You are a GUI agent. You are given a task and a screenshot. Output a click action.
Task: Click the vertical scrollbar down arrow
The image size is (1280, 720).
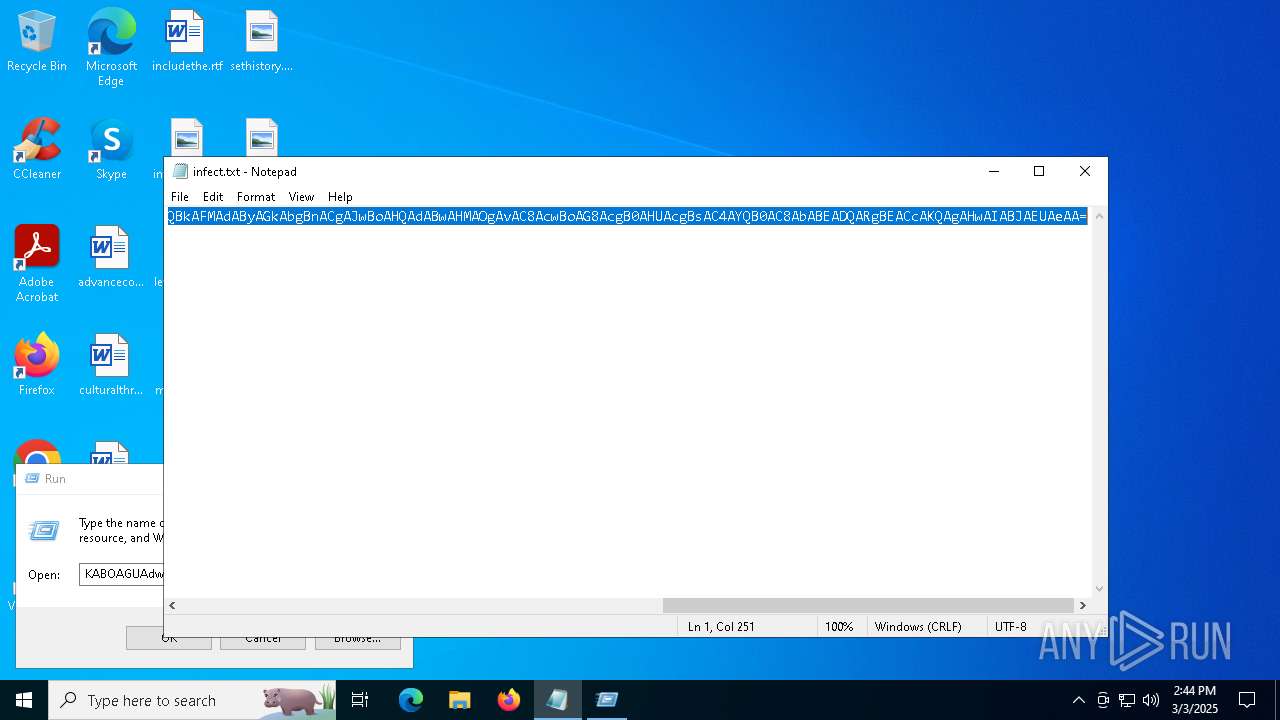(1099, 589)
